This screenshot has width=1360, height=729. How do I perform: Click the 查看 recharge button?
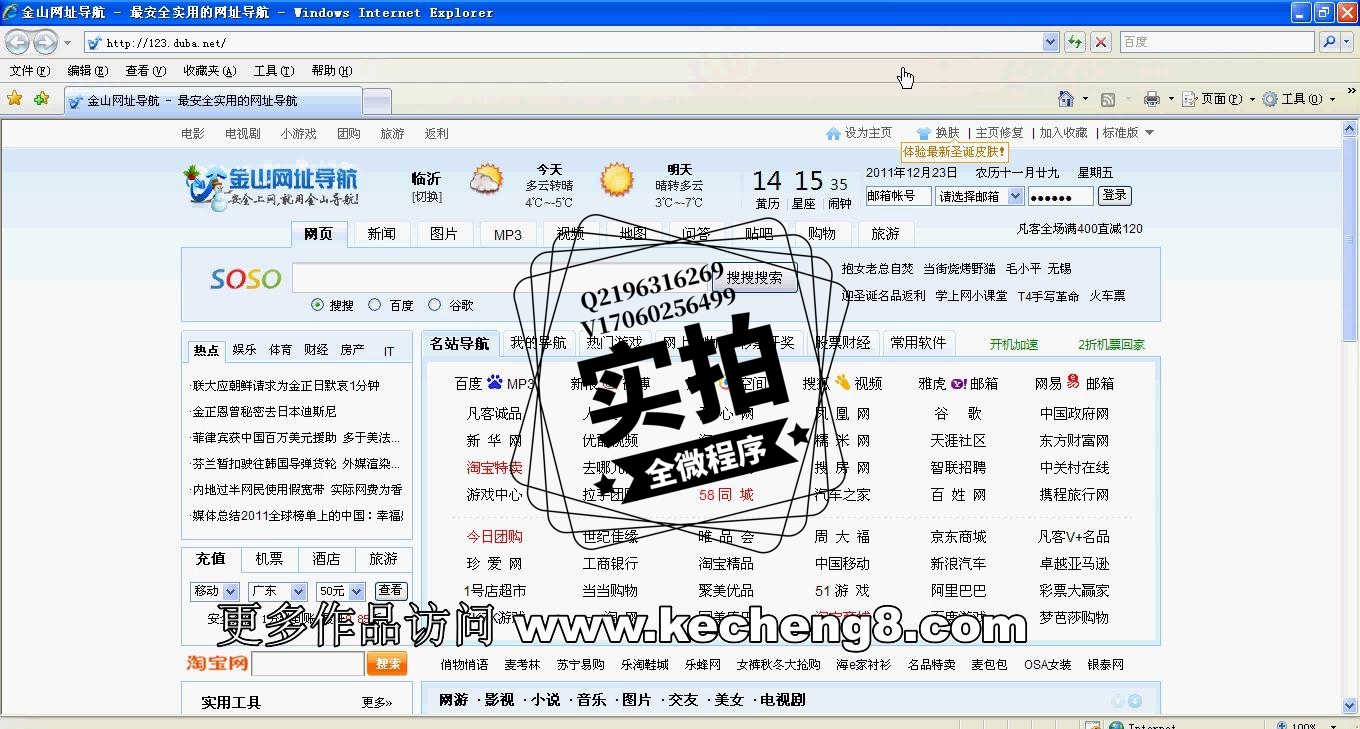click(x=390, y=591)
